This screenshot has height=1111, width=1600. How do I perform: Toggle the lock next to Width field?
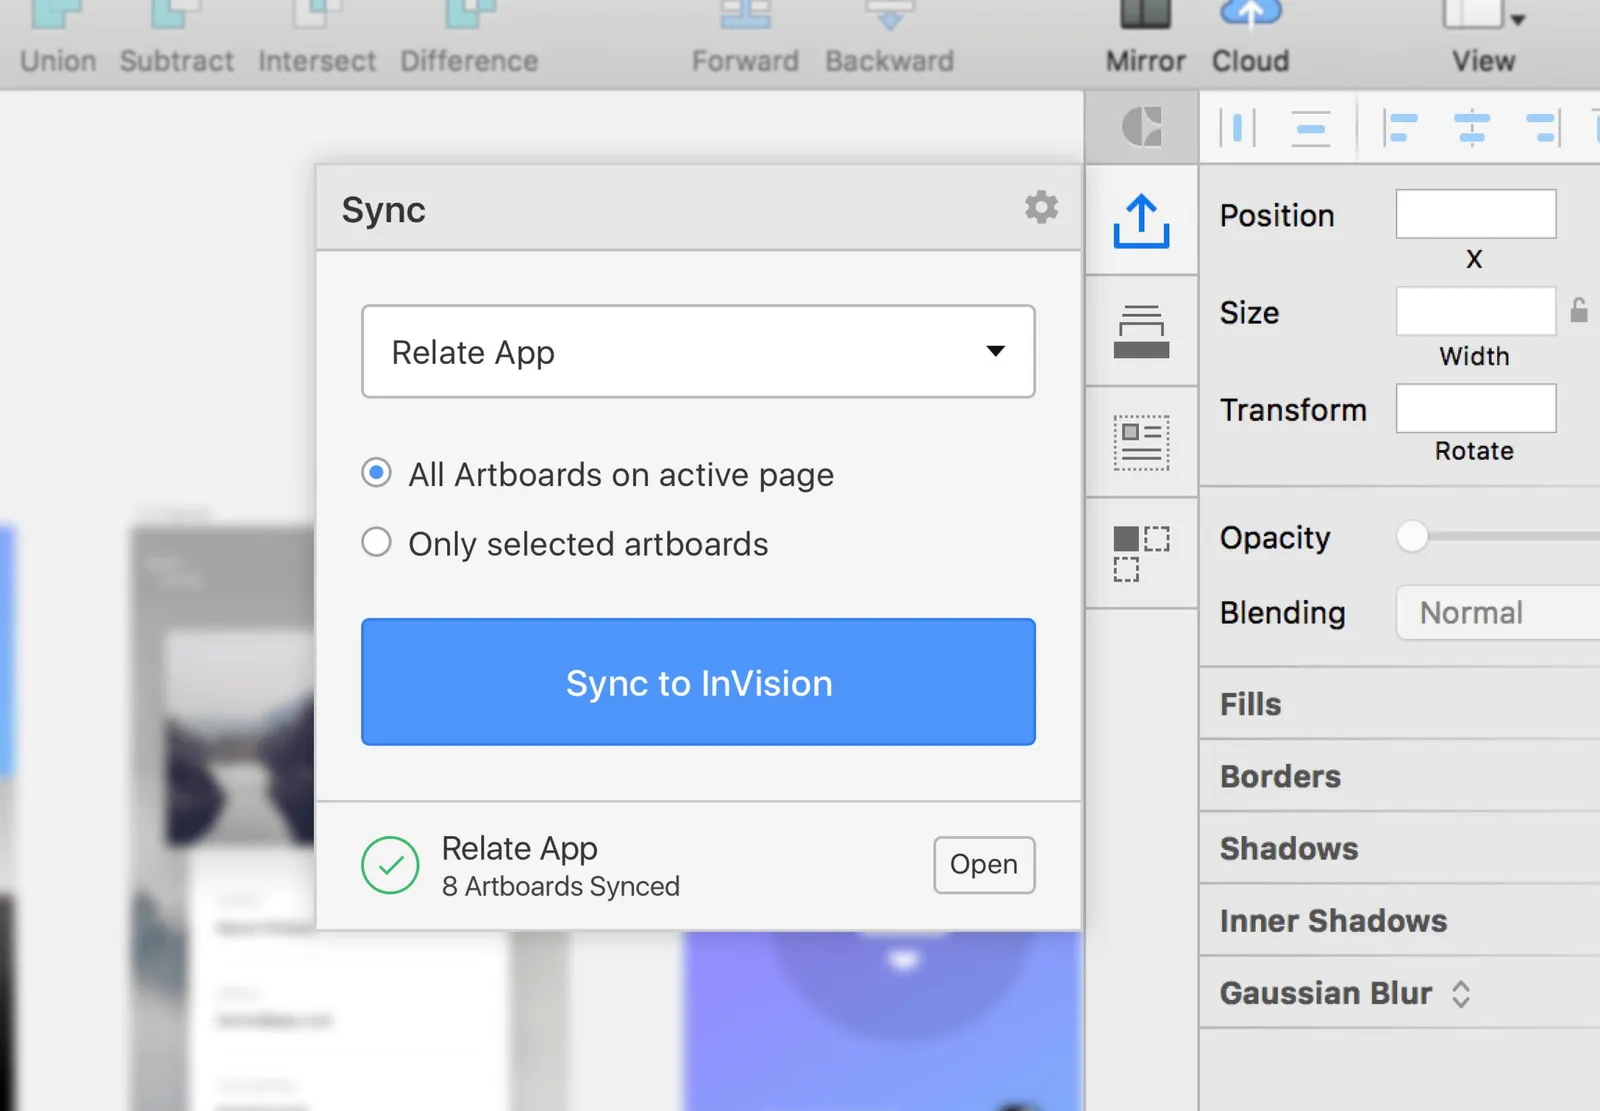click(x=1580, y=311)
